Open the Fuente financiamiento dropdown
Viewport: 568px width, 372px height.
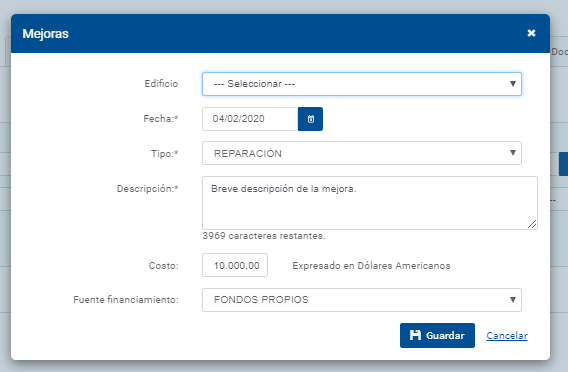click(362, 300)
